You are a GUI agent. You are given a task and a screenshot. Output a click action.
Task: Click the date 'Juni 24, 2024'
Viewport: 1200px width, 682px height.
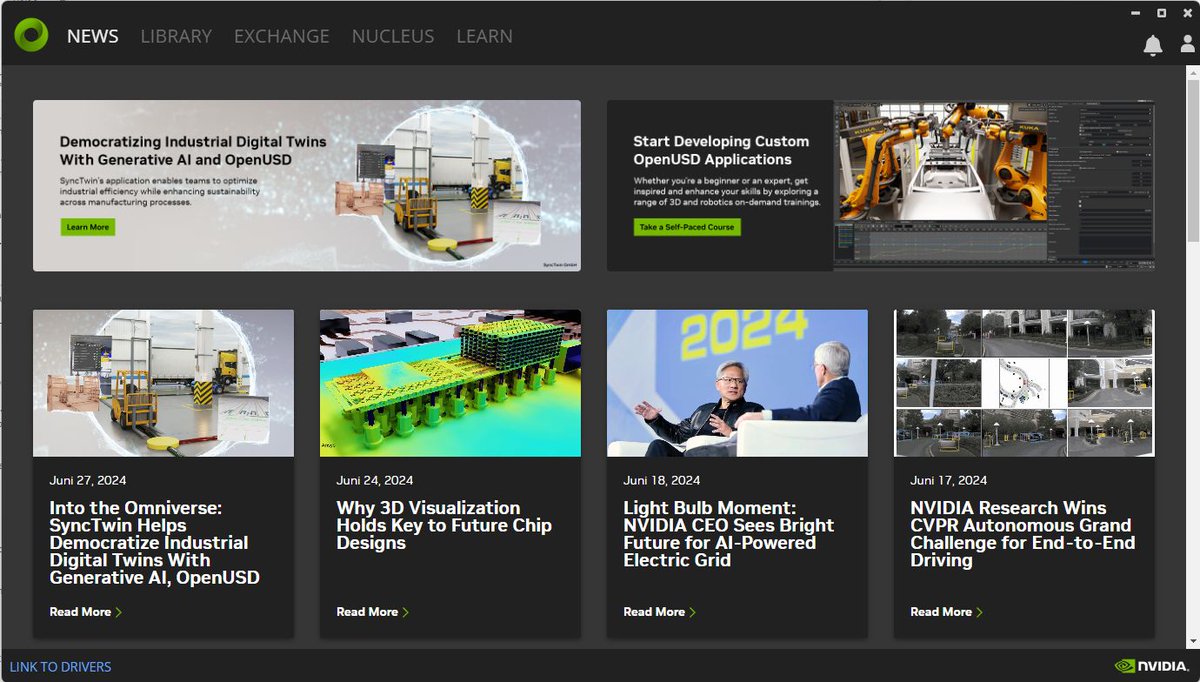click(375, 480)
